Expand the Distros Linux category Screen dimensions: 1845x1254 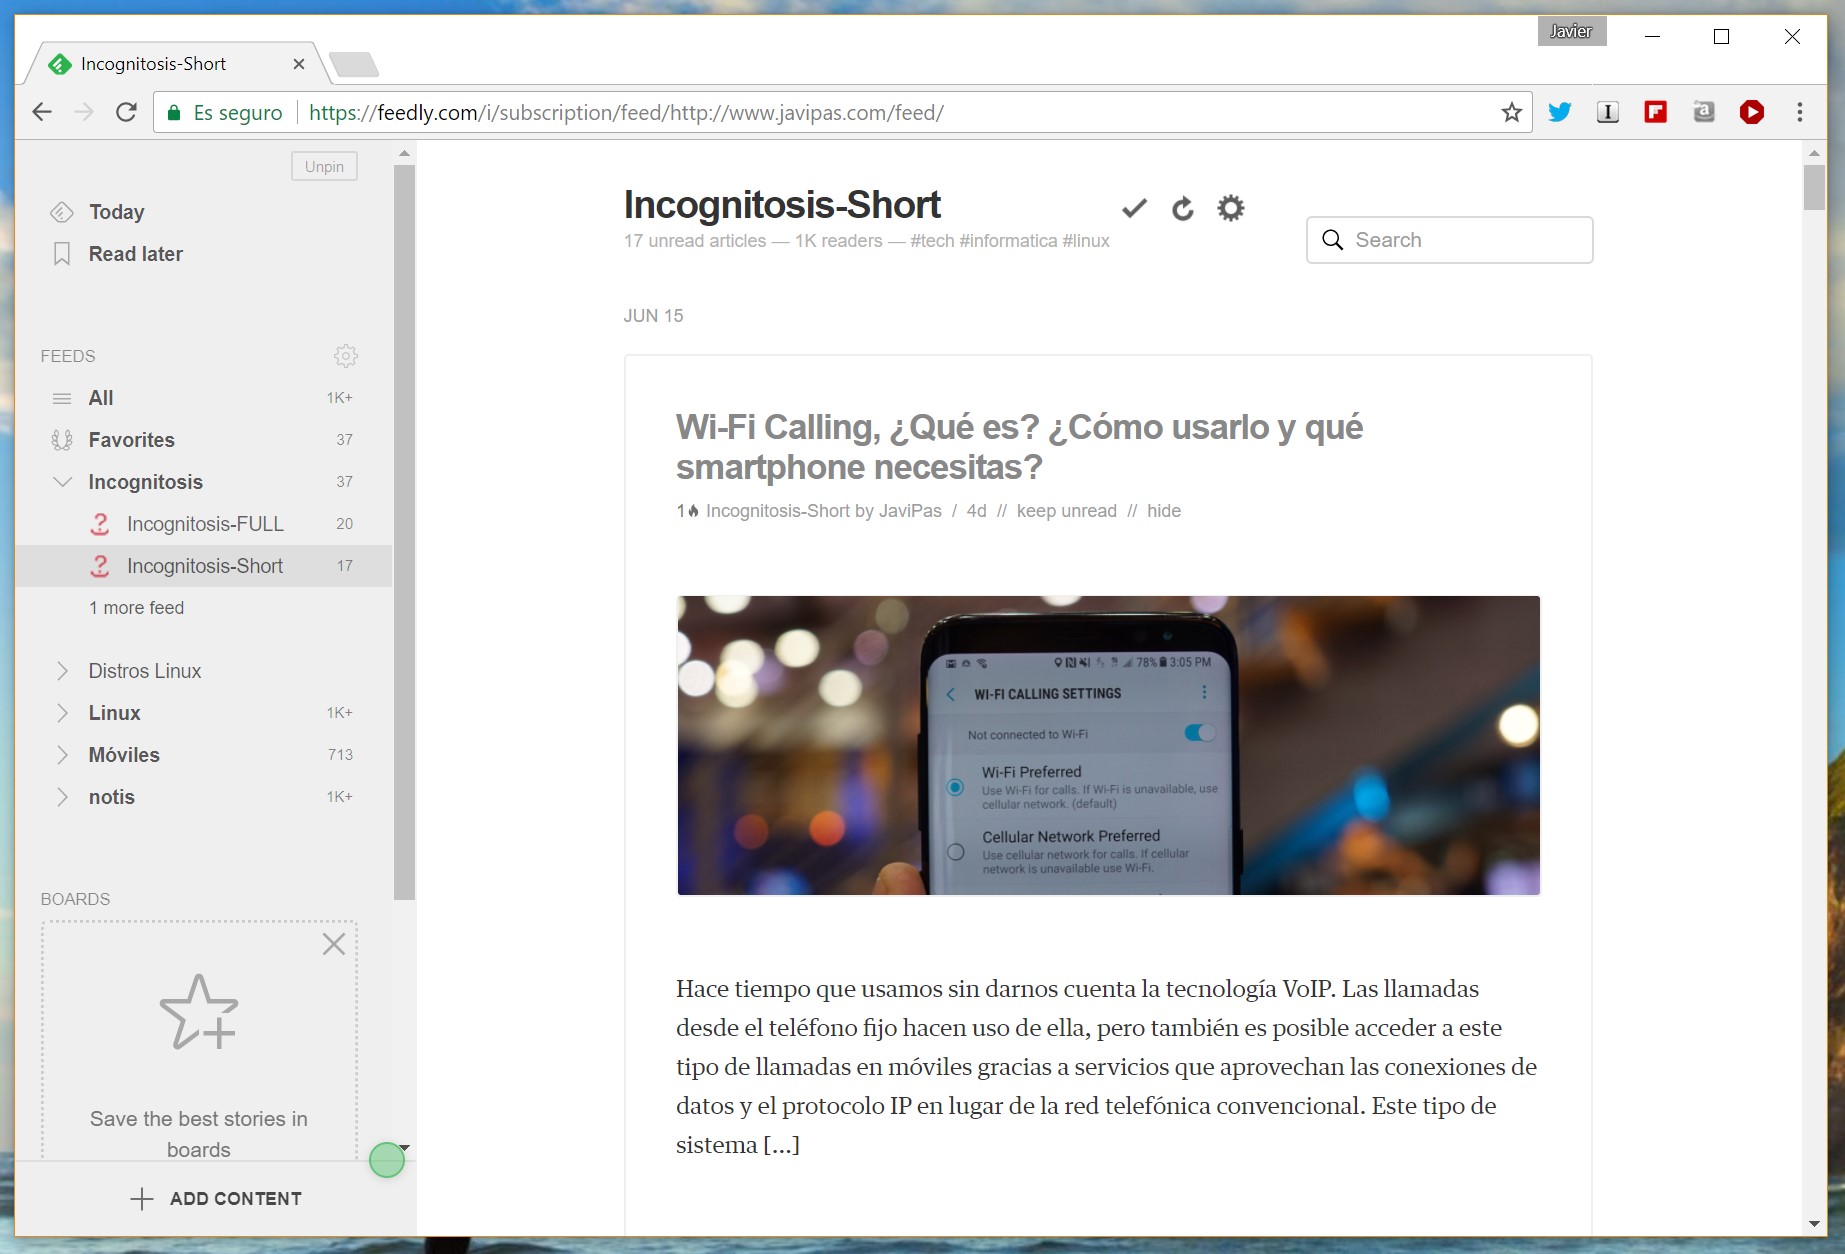(x=62, y=671)
